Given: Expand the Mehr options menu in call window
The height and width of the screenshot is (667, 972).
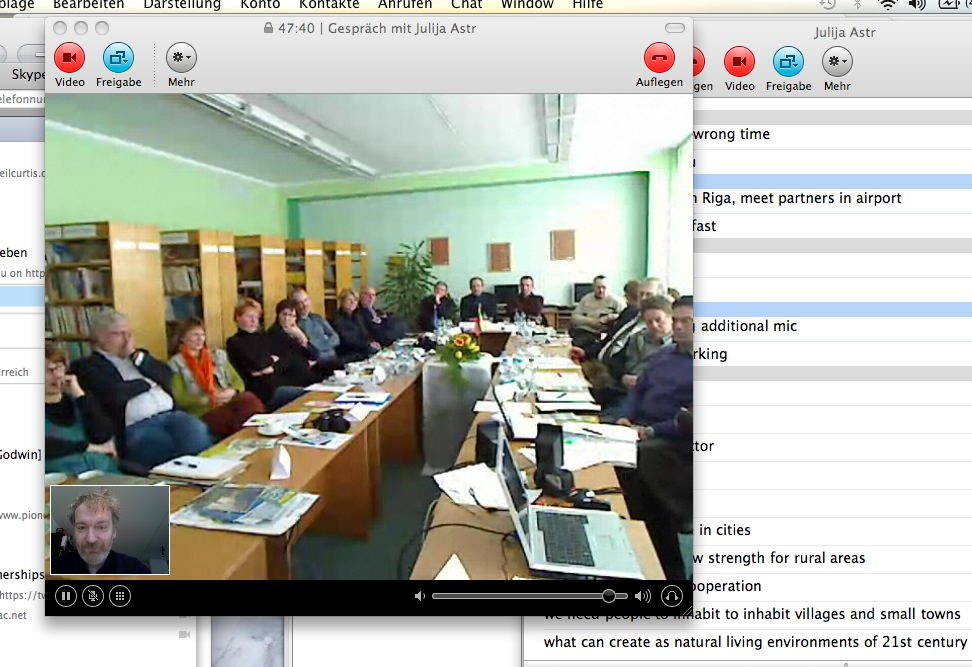Looking at the screenshot, I should pos(181,59).
